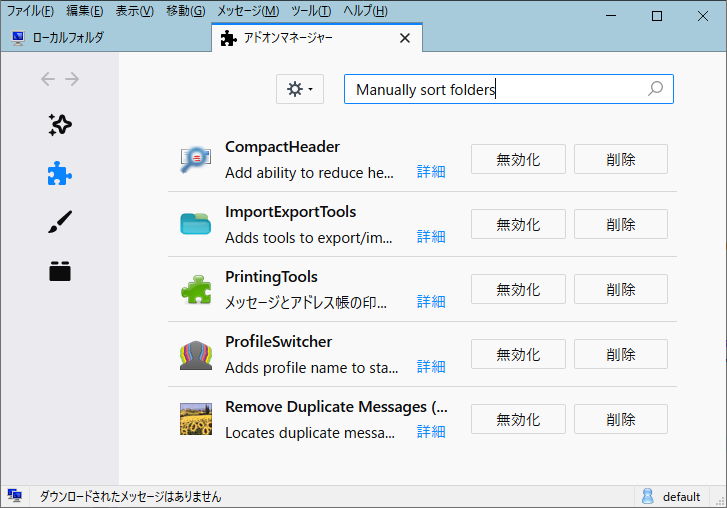
Task: Open 詳細 link for ProfileSwitcher
Action: click(431, 367)
